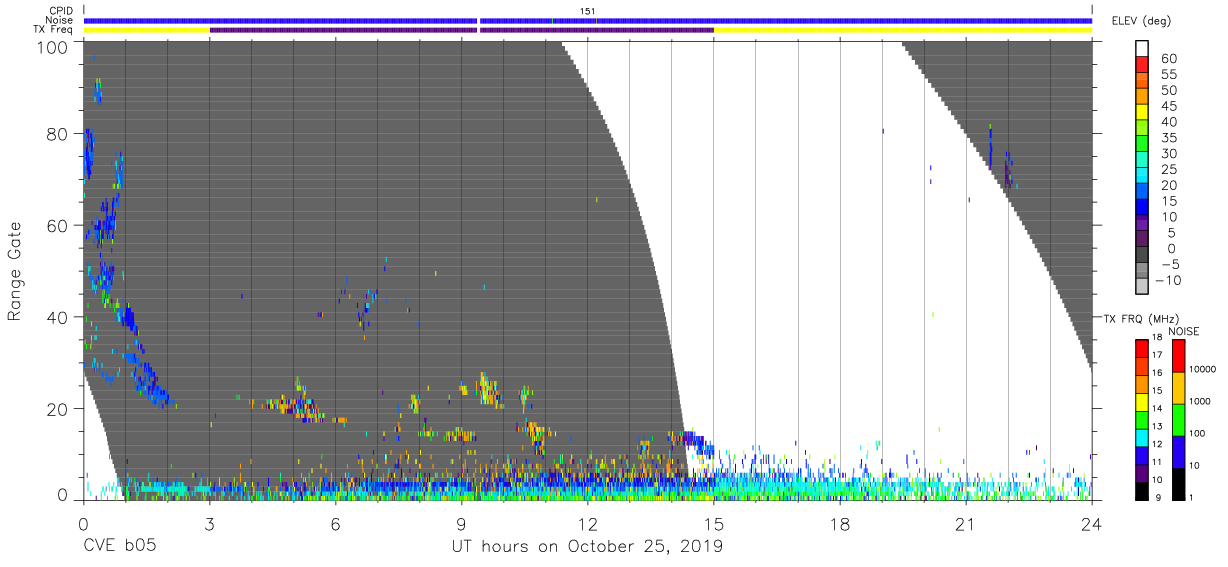Image resolution: width=1228 pixels, height=567 pixels.
Task: Click the "60" tick on Range Gate axis
Action: click(x=58, y=226)
